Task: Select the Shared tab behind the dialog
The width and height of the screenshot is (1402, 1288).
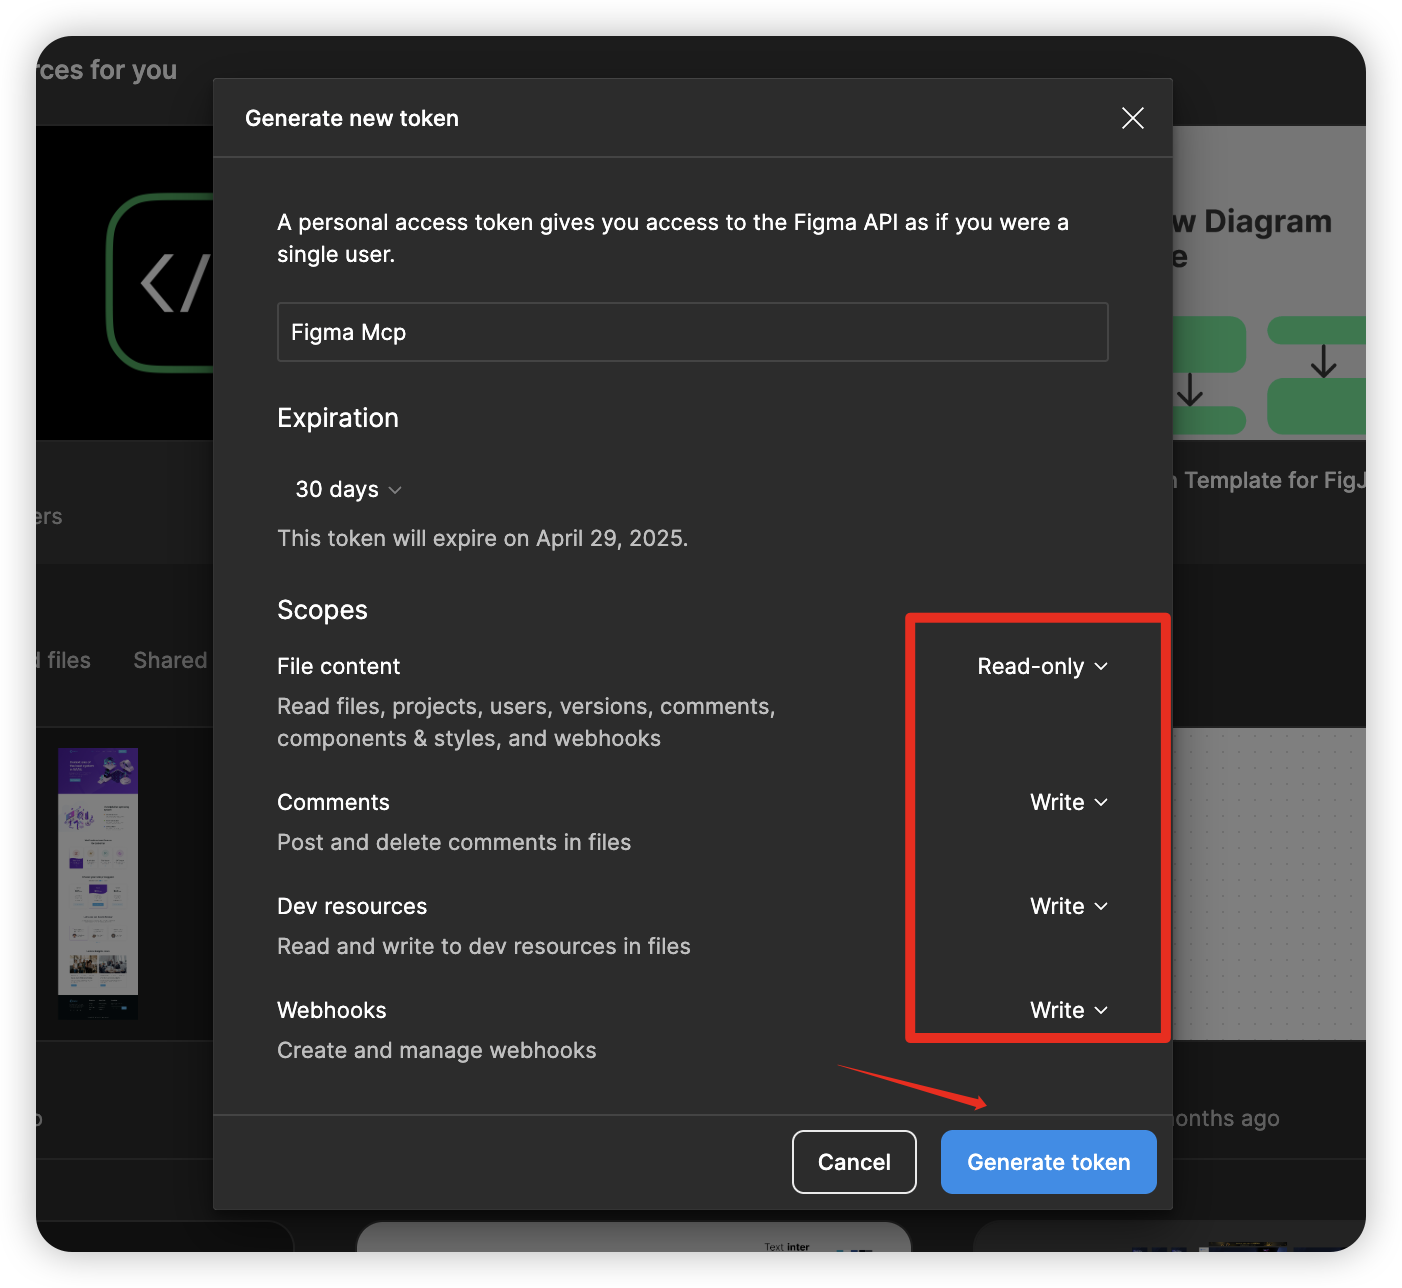Action: [171, 660]
